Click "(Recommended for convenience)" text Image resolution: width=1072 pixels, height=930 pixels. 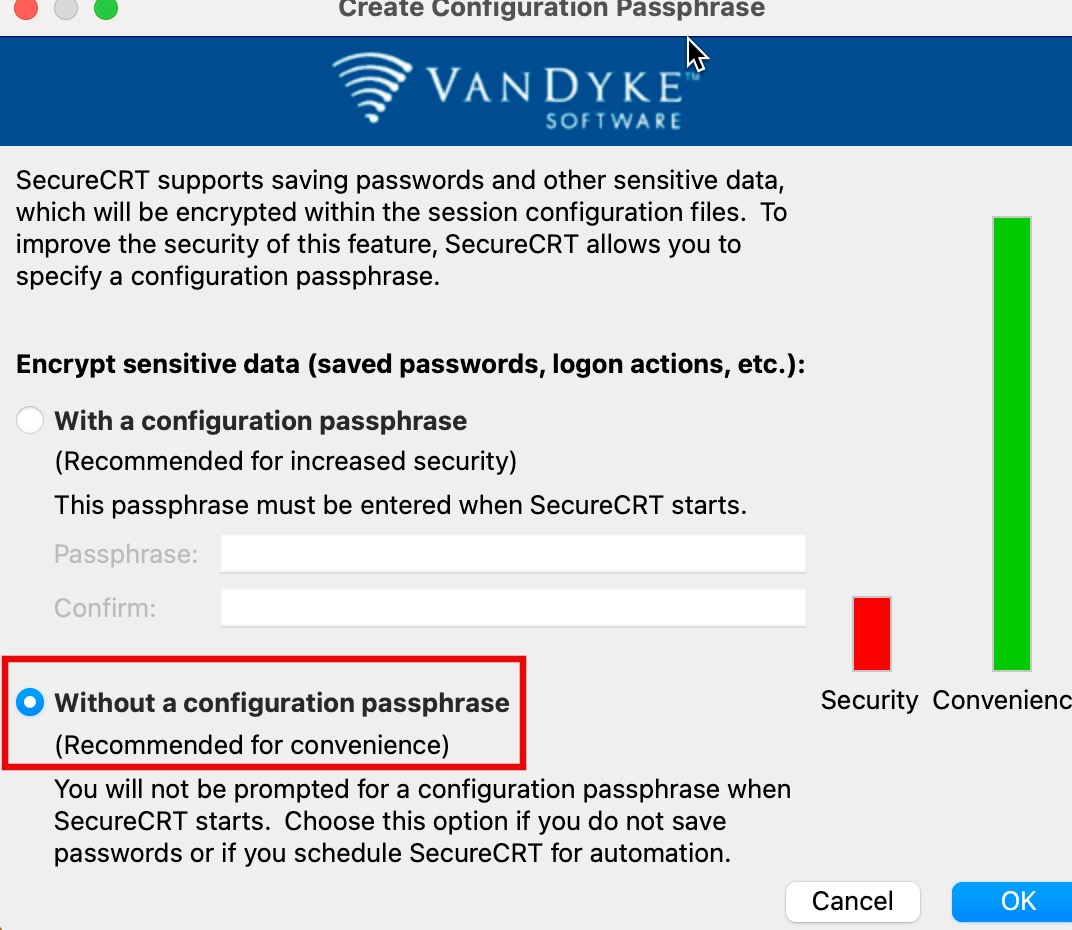(251, 745)
